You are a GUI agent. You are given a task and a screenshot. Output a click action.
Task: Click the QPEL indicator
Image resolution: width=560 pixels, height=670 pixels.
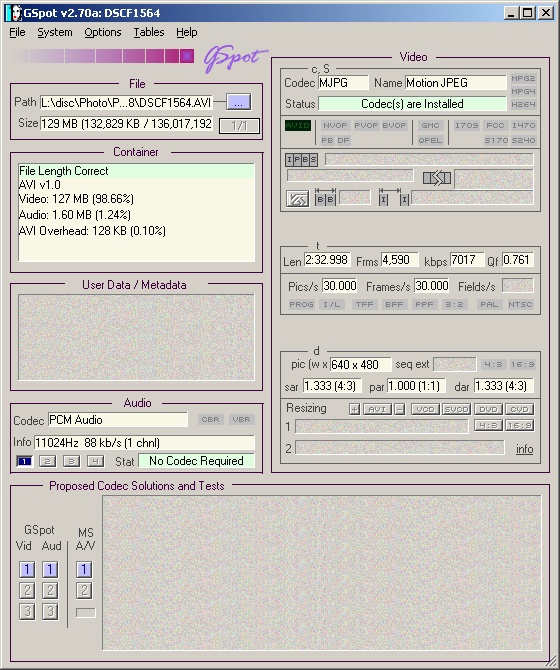coord(430,140)
